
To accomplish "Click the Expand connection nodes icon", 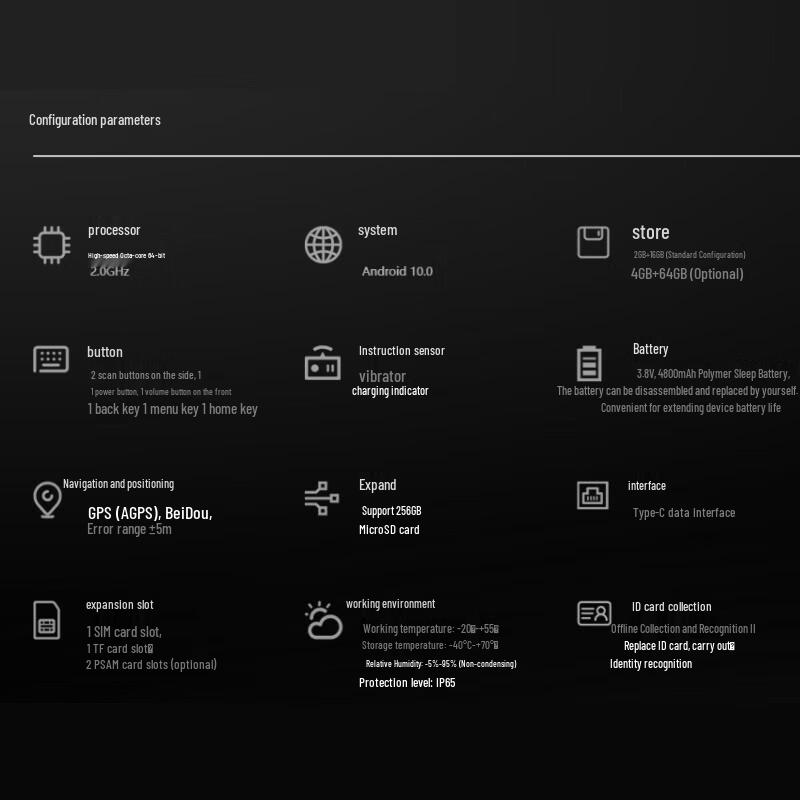I will [321, 498].
